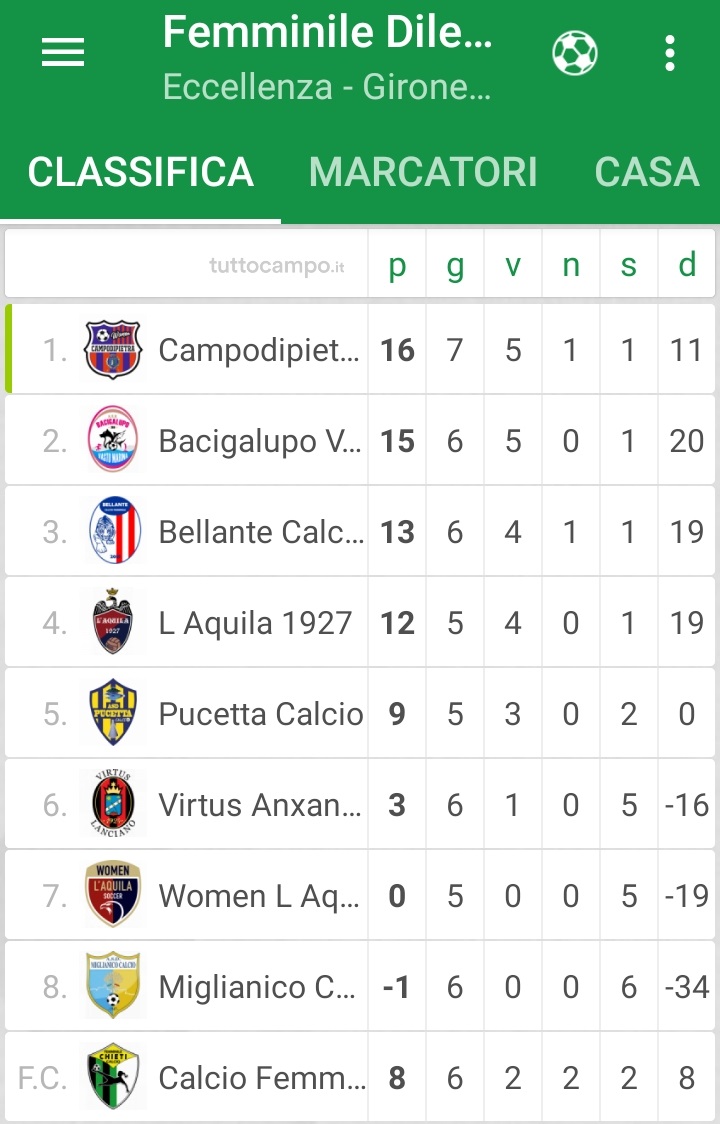Tap the Miglianico Calcio shield logo
720x1124 pixels.
113,986
